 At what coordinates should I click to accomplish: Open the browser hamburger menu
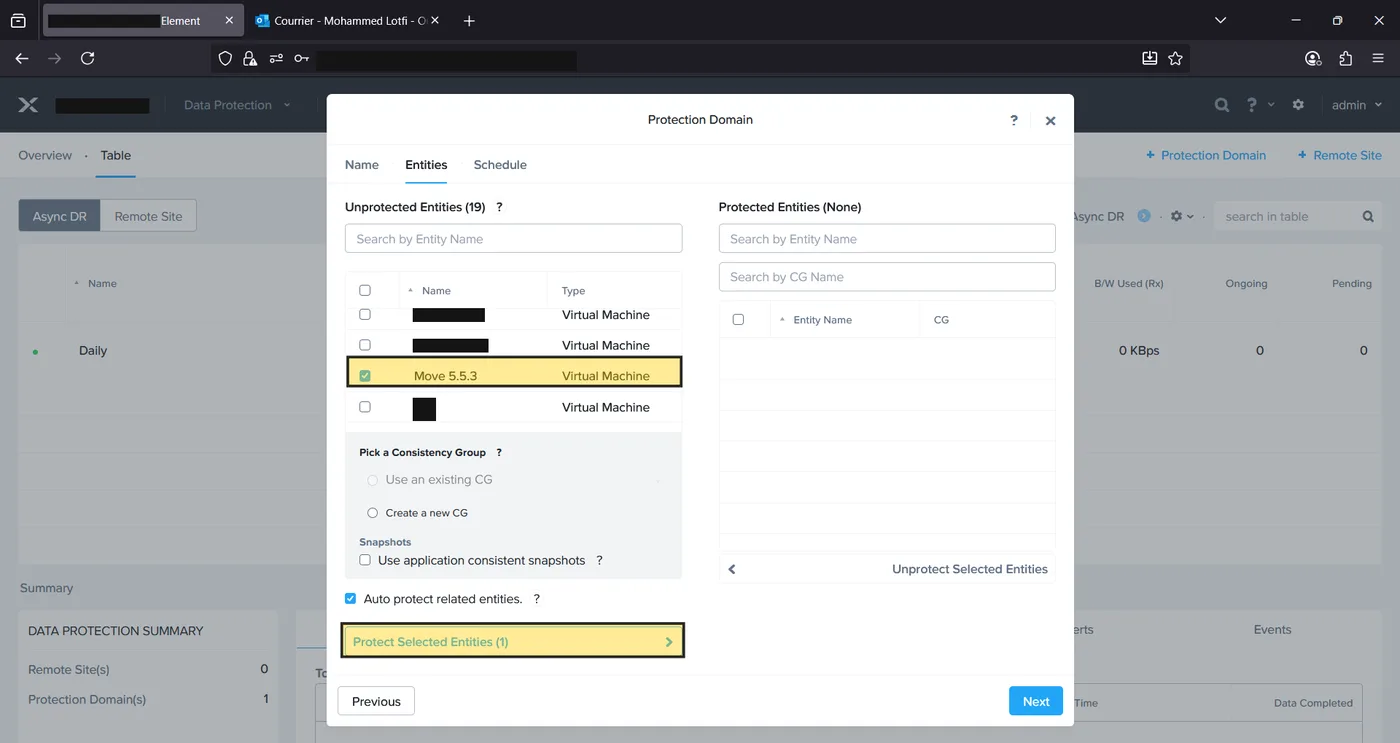(1378, 59)
